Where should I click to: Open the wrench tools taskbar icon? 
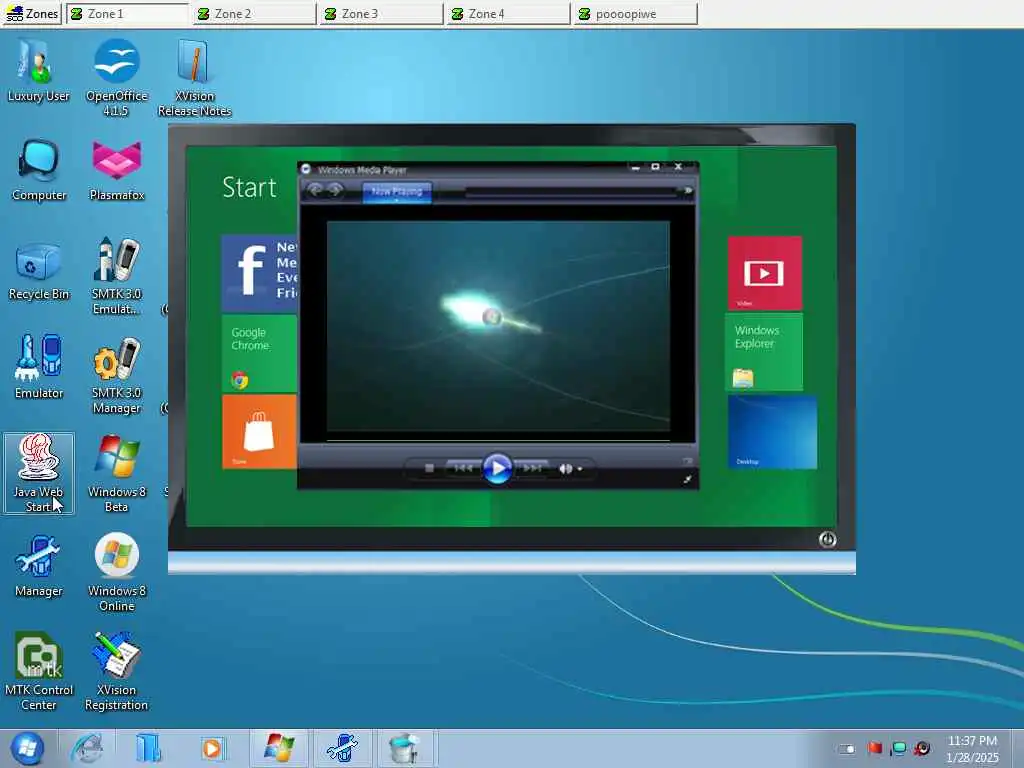coord(342,748)
